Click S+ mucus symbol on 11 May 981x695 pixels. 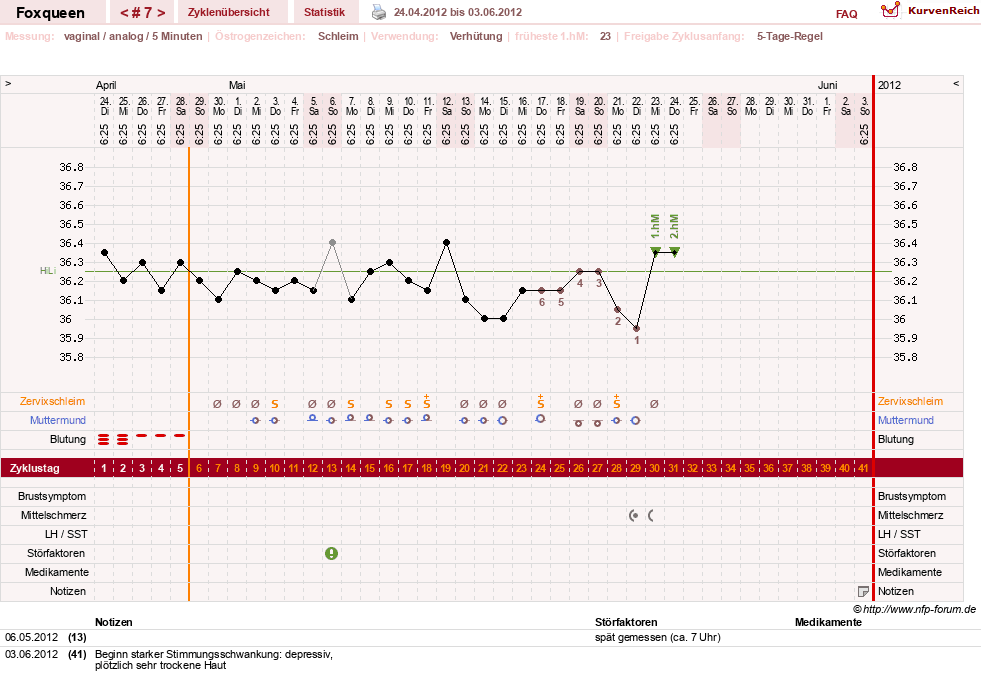[427, 402]
